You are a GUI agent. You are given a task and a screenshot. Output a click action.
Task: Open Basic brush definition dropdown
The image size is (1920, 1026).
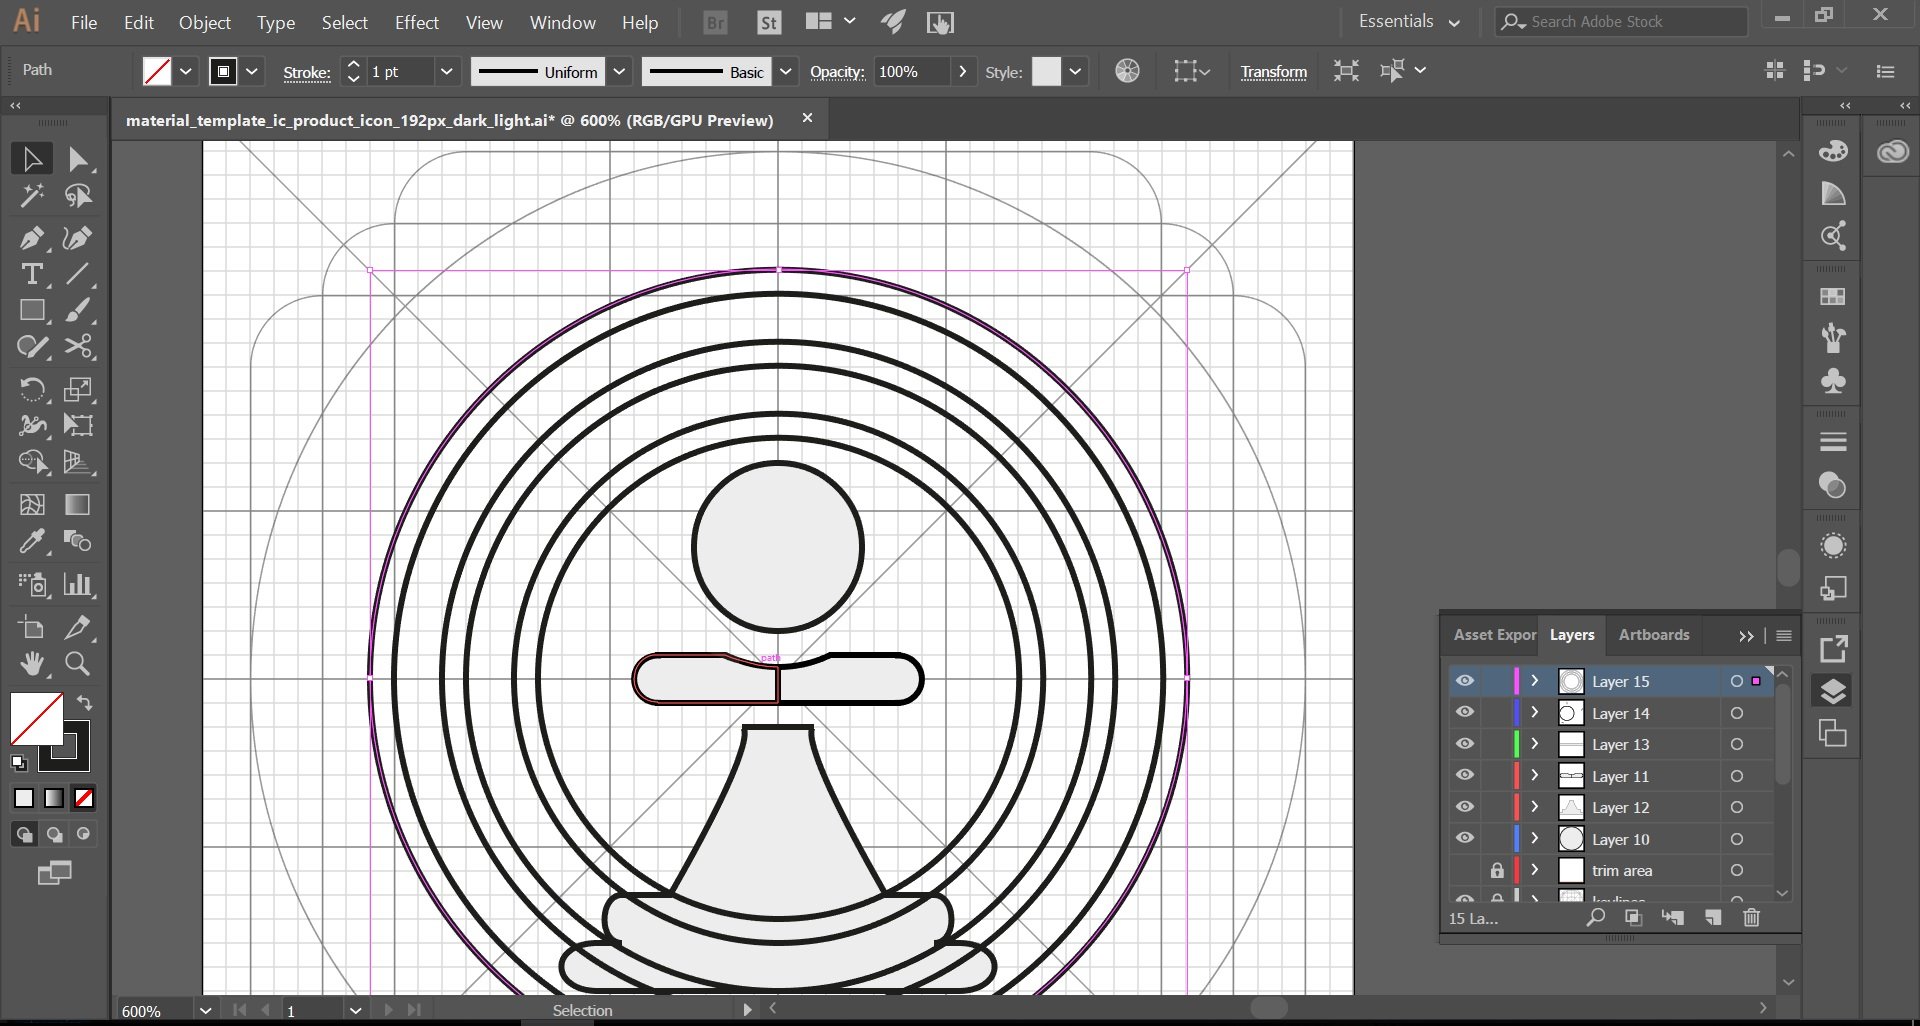coord(786,71)
